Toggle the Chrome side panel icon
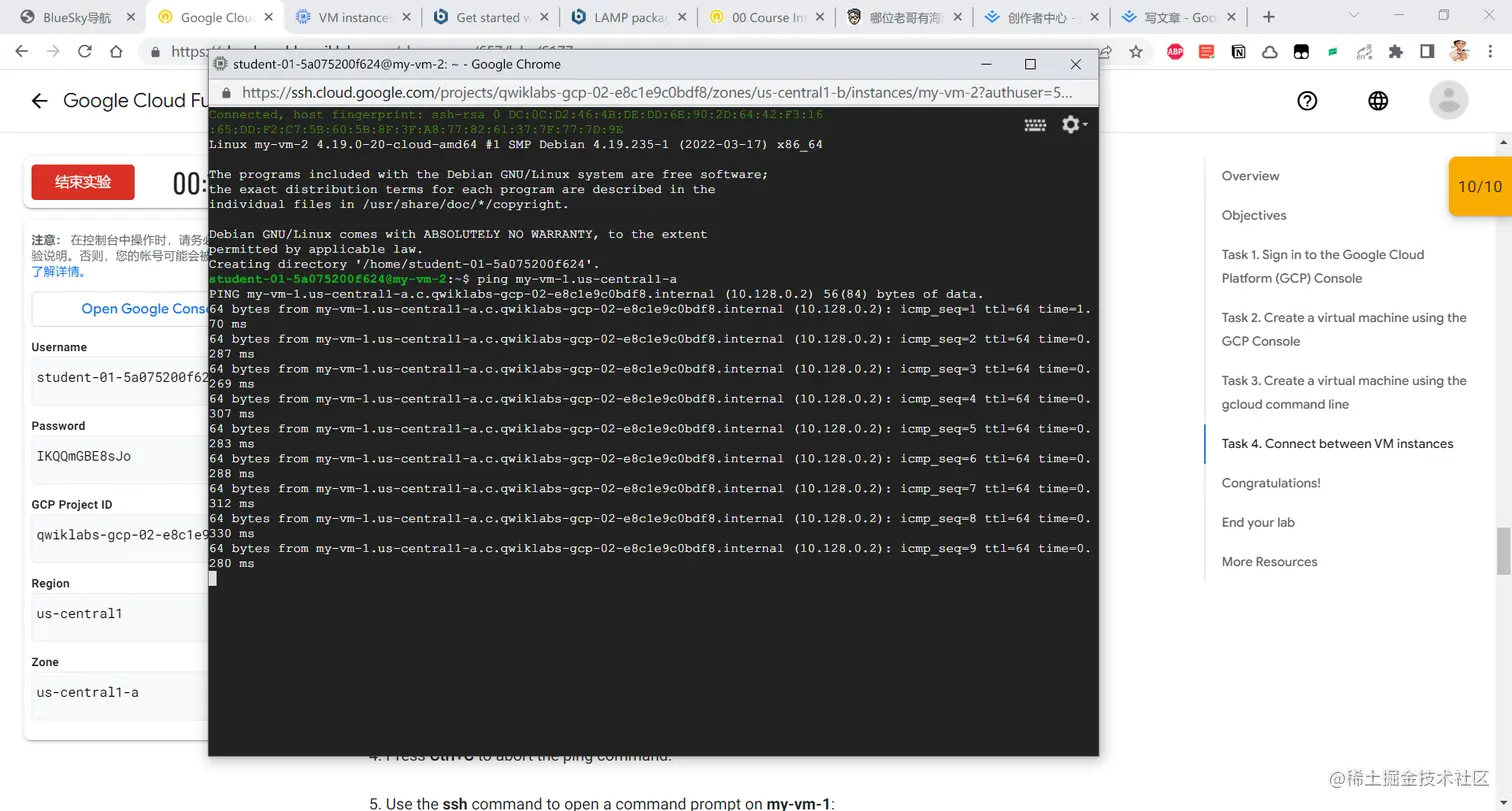1512x811 pixels. click(x=1428, y=51)
